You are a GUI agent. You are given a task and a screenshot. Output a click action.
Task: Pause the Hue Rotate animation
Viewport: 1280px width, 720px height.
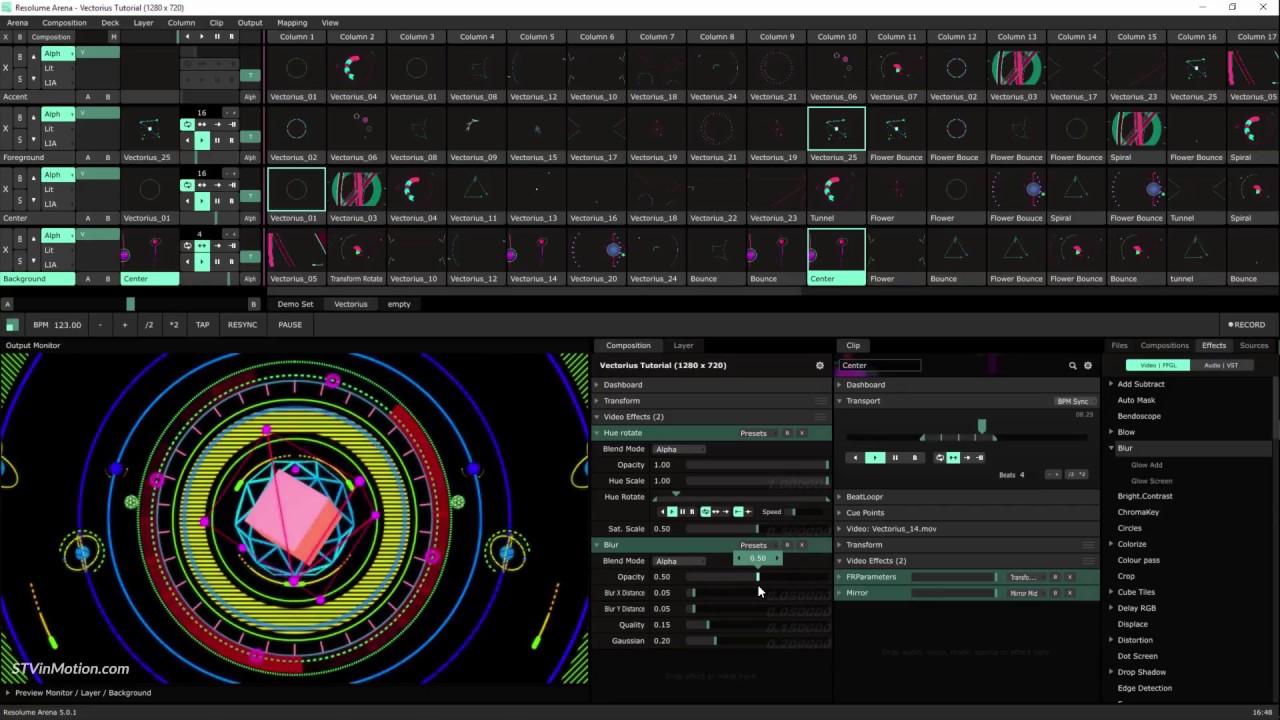coord(682,512)
